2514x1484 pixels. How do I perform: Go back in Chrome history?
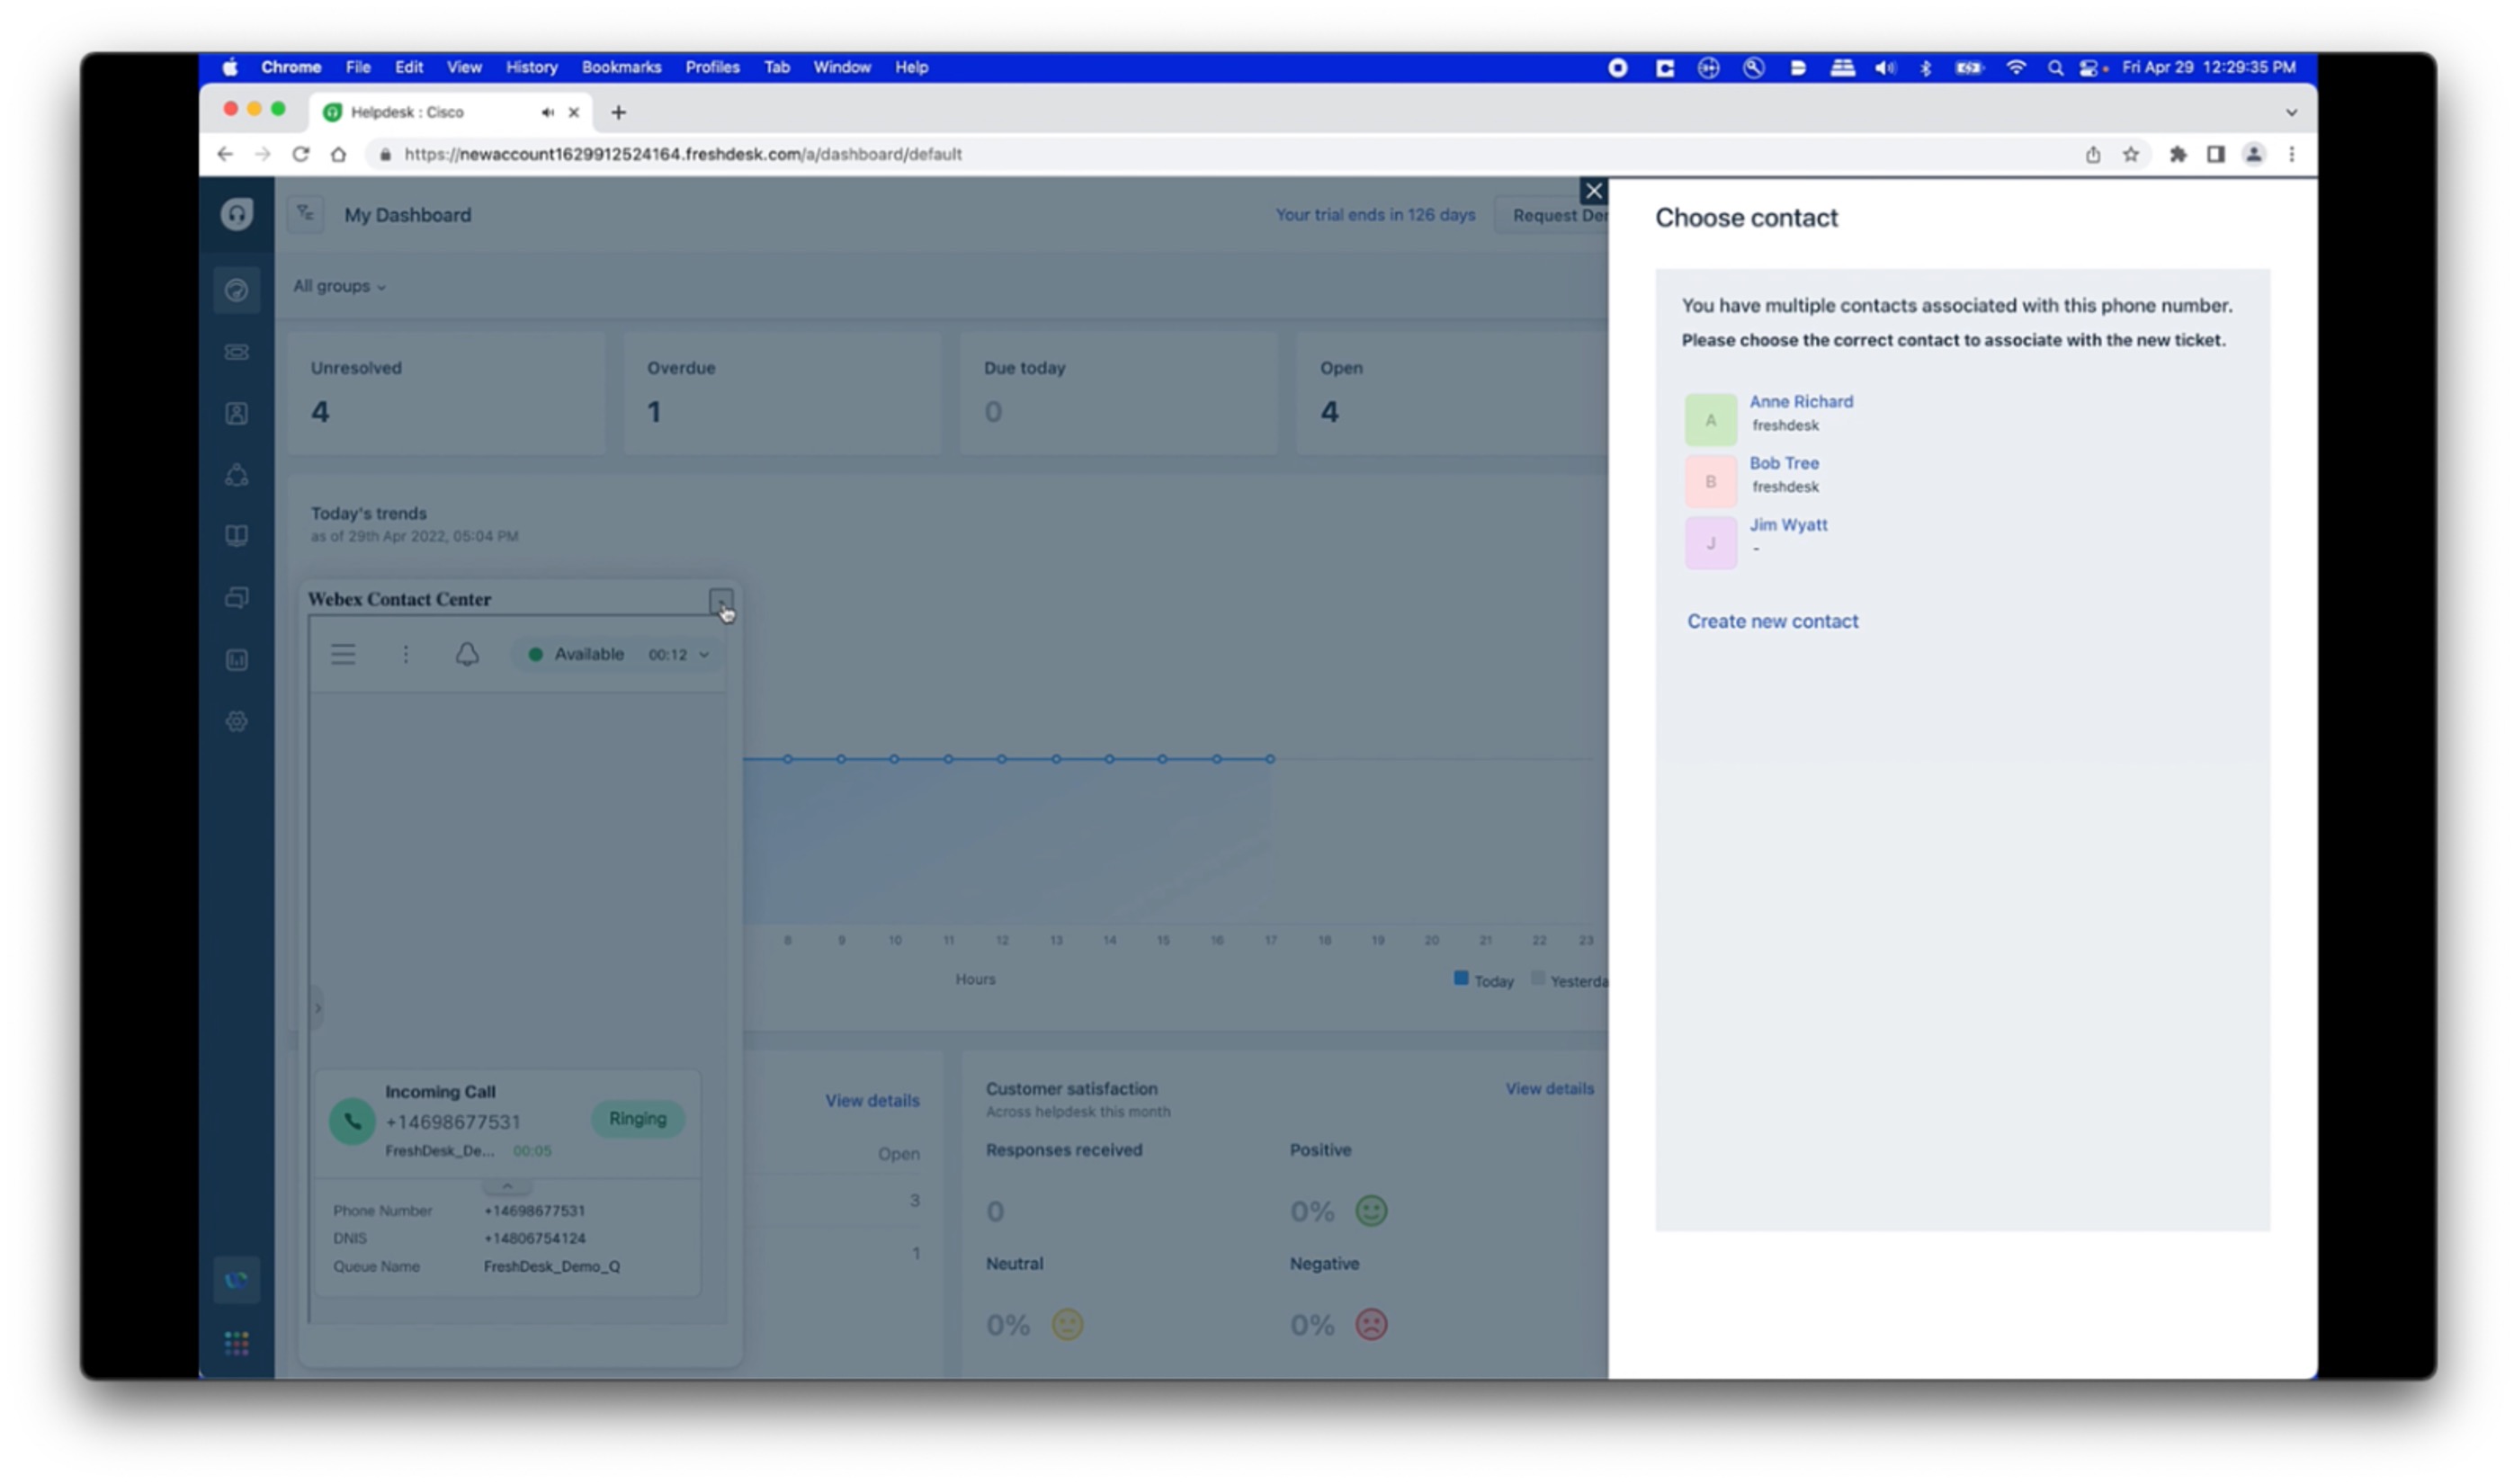click(225, 154)
